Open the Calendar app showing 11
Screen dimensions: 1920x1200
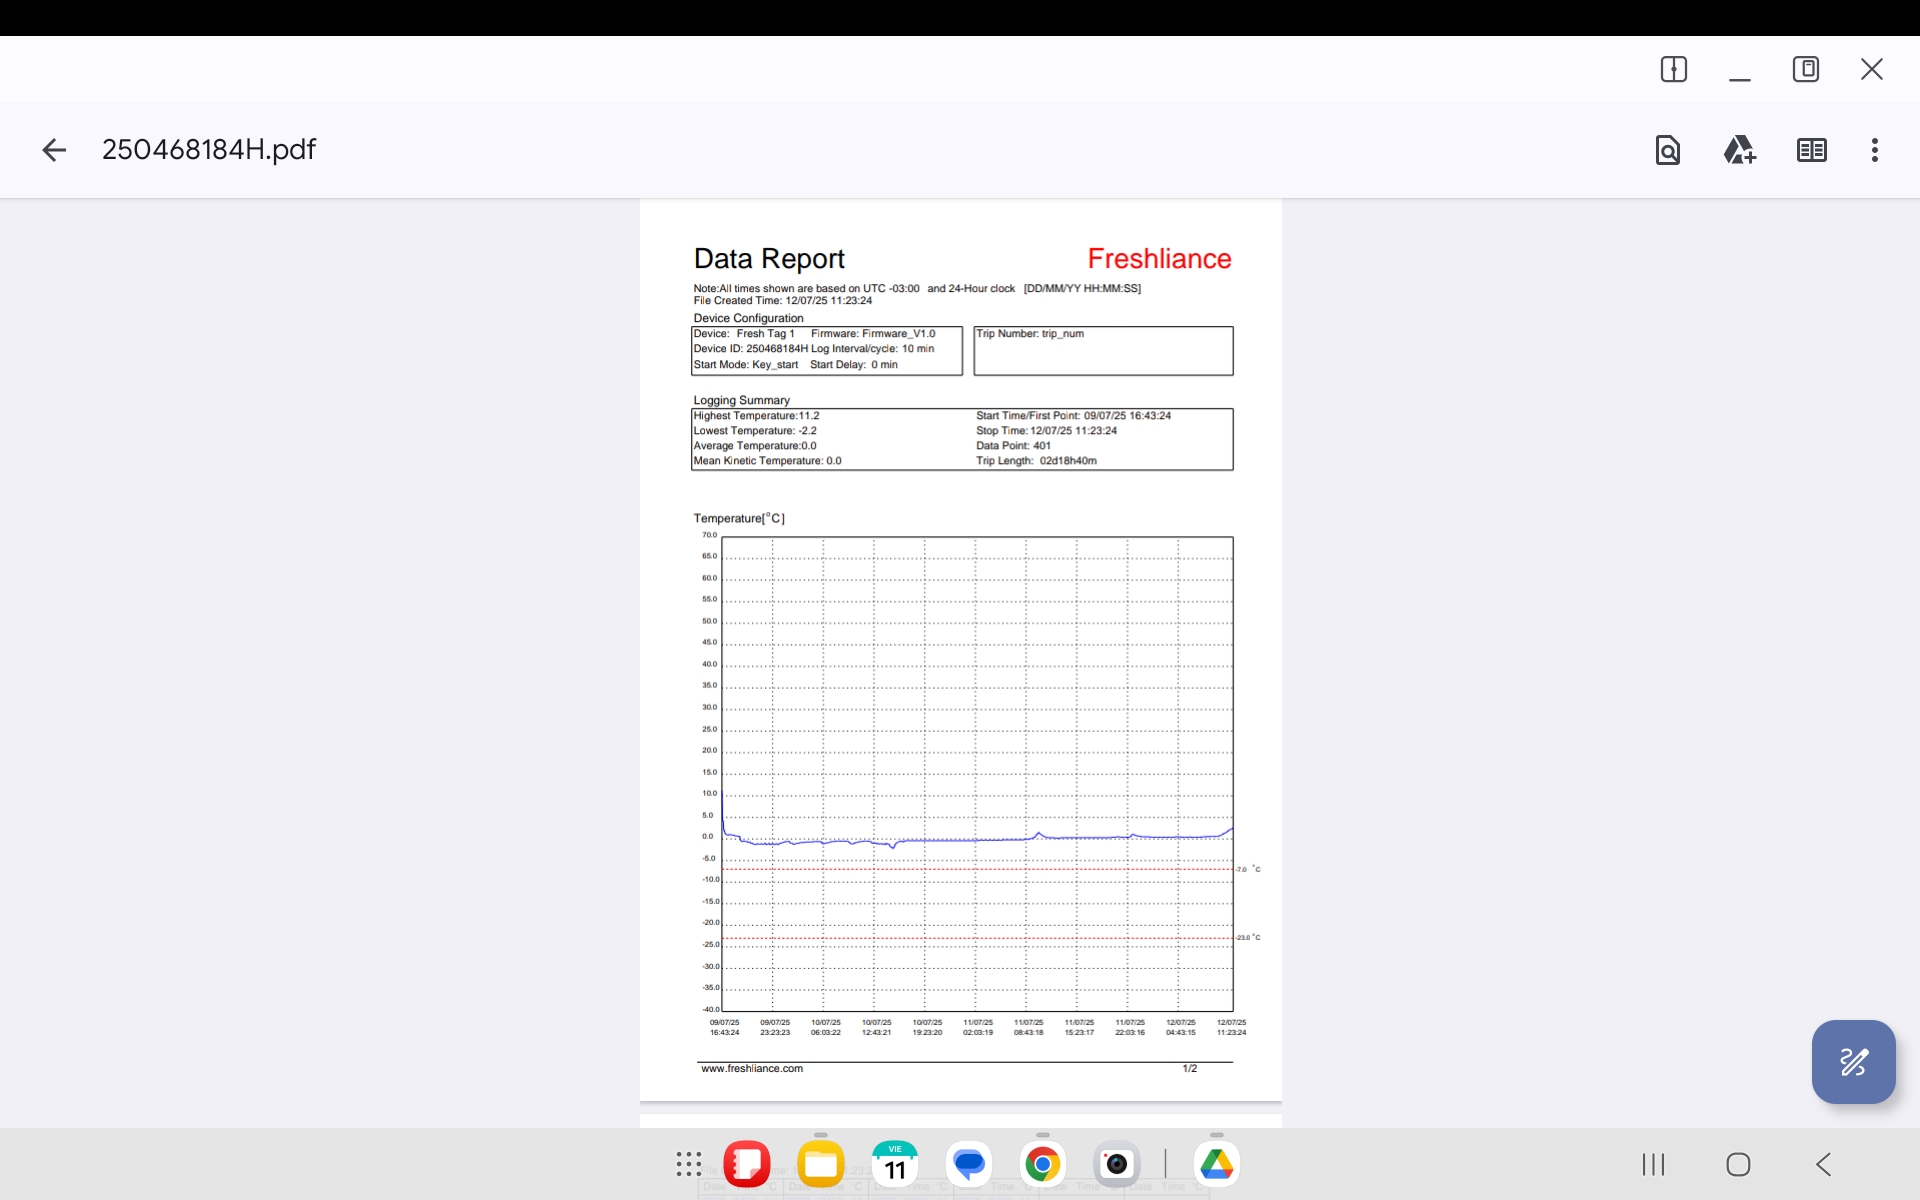pos(894,1164)
